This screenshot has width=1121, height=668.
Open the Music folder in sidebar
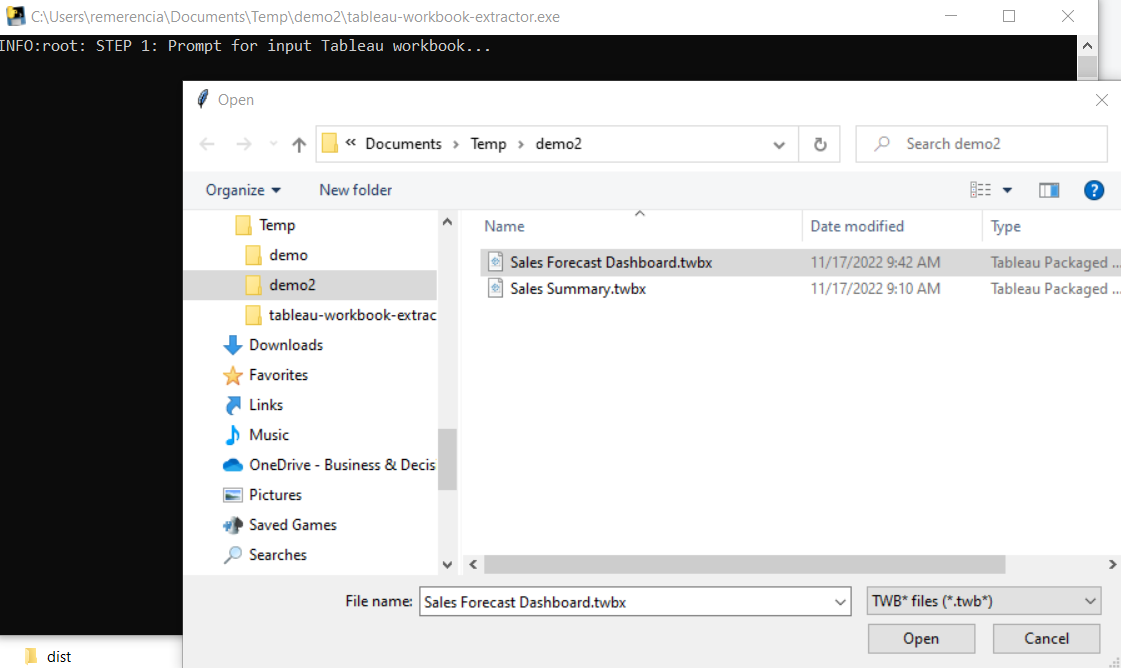269,435
